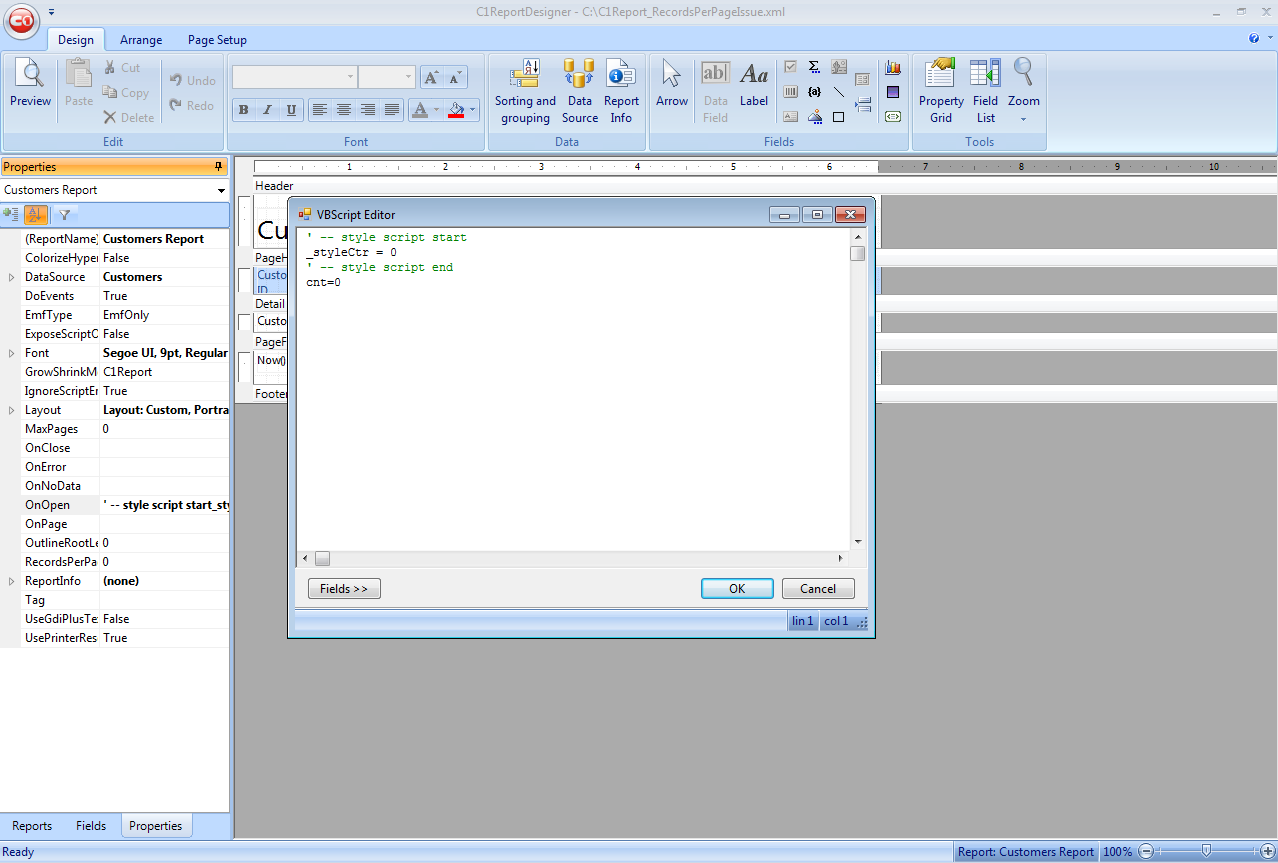Click the Fields >> button
This screenshot has height=863, width=1278.
click(344, 589)
